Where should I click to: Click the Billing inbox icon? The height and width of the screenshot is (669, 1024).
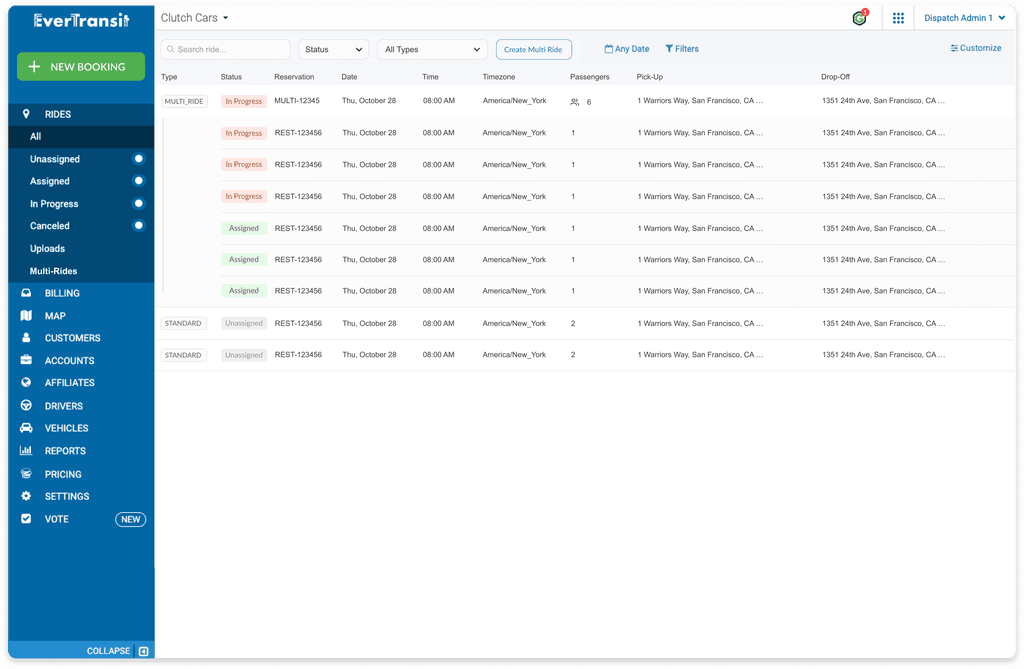point(26,293)
